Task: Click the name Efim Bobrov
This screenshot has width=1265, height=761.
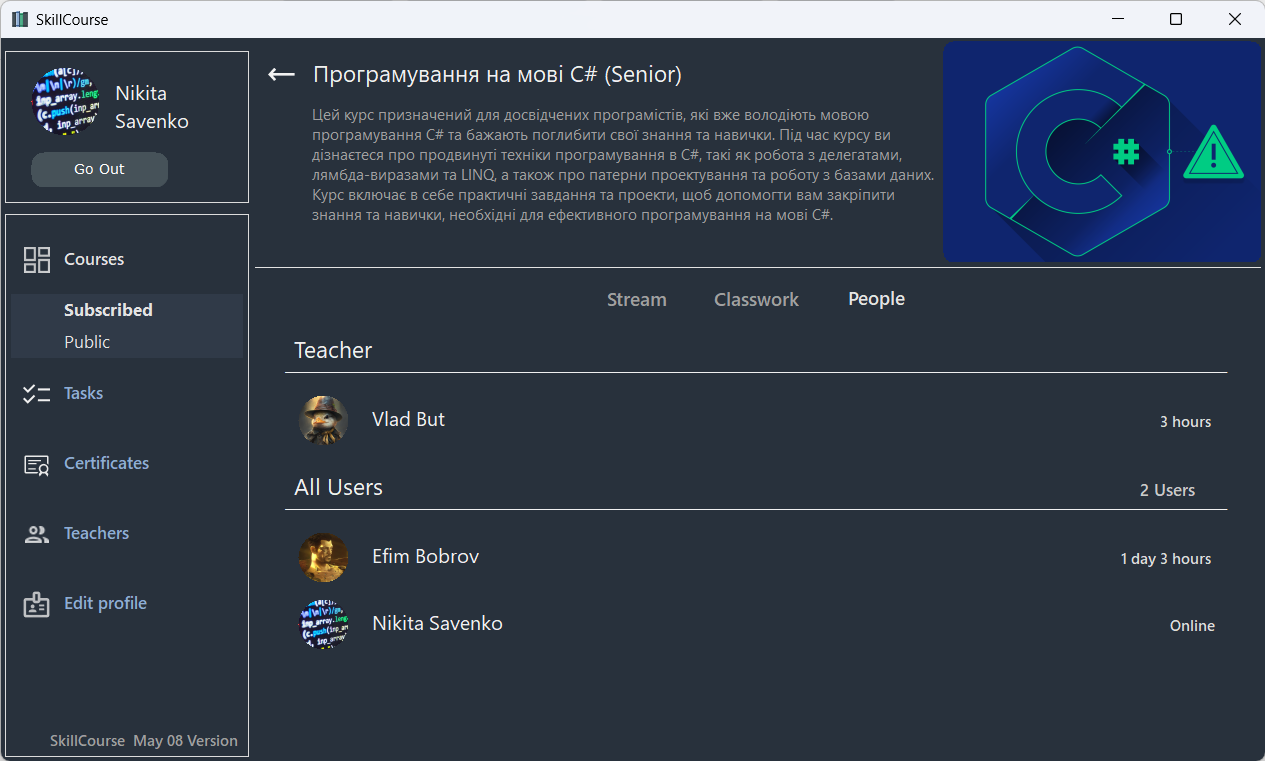Action: click(426, 557)
